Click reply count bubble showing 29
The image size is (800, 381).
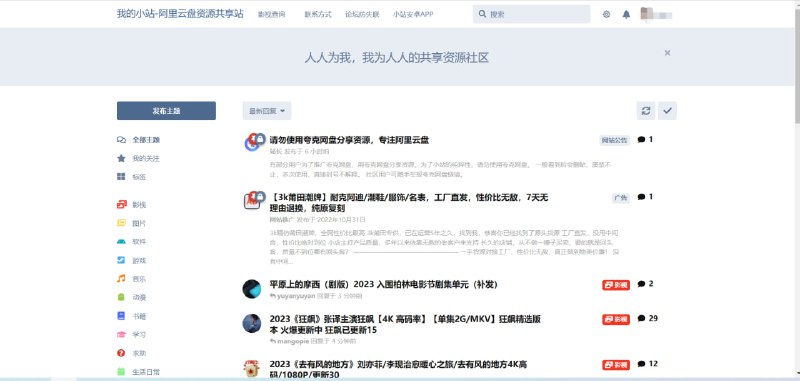pyautogui.click(x=647, y=318)
